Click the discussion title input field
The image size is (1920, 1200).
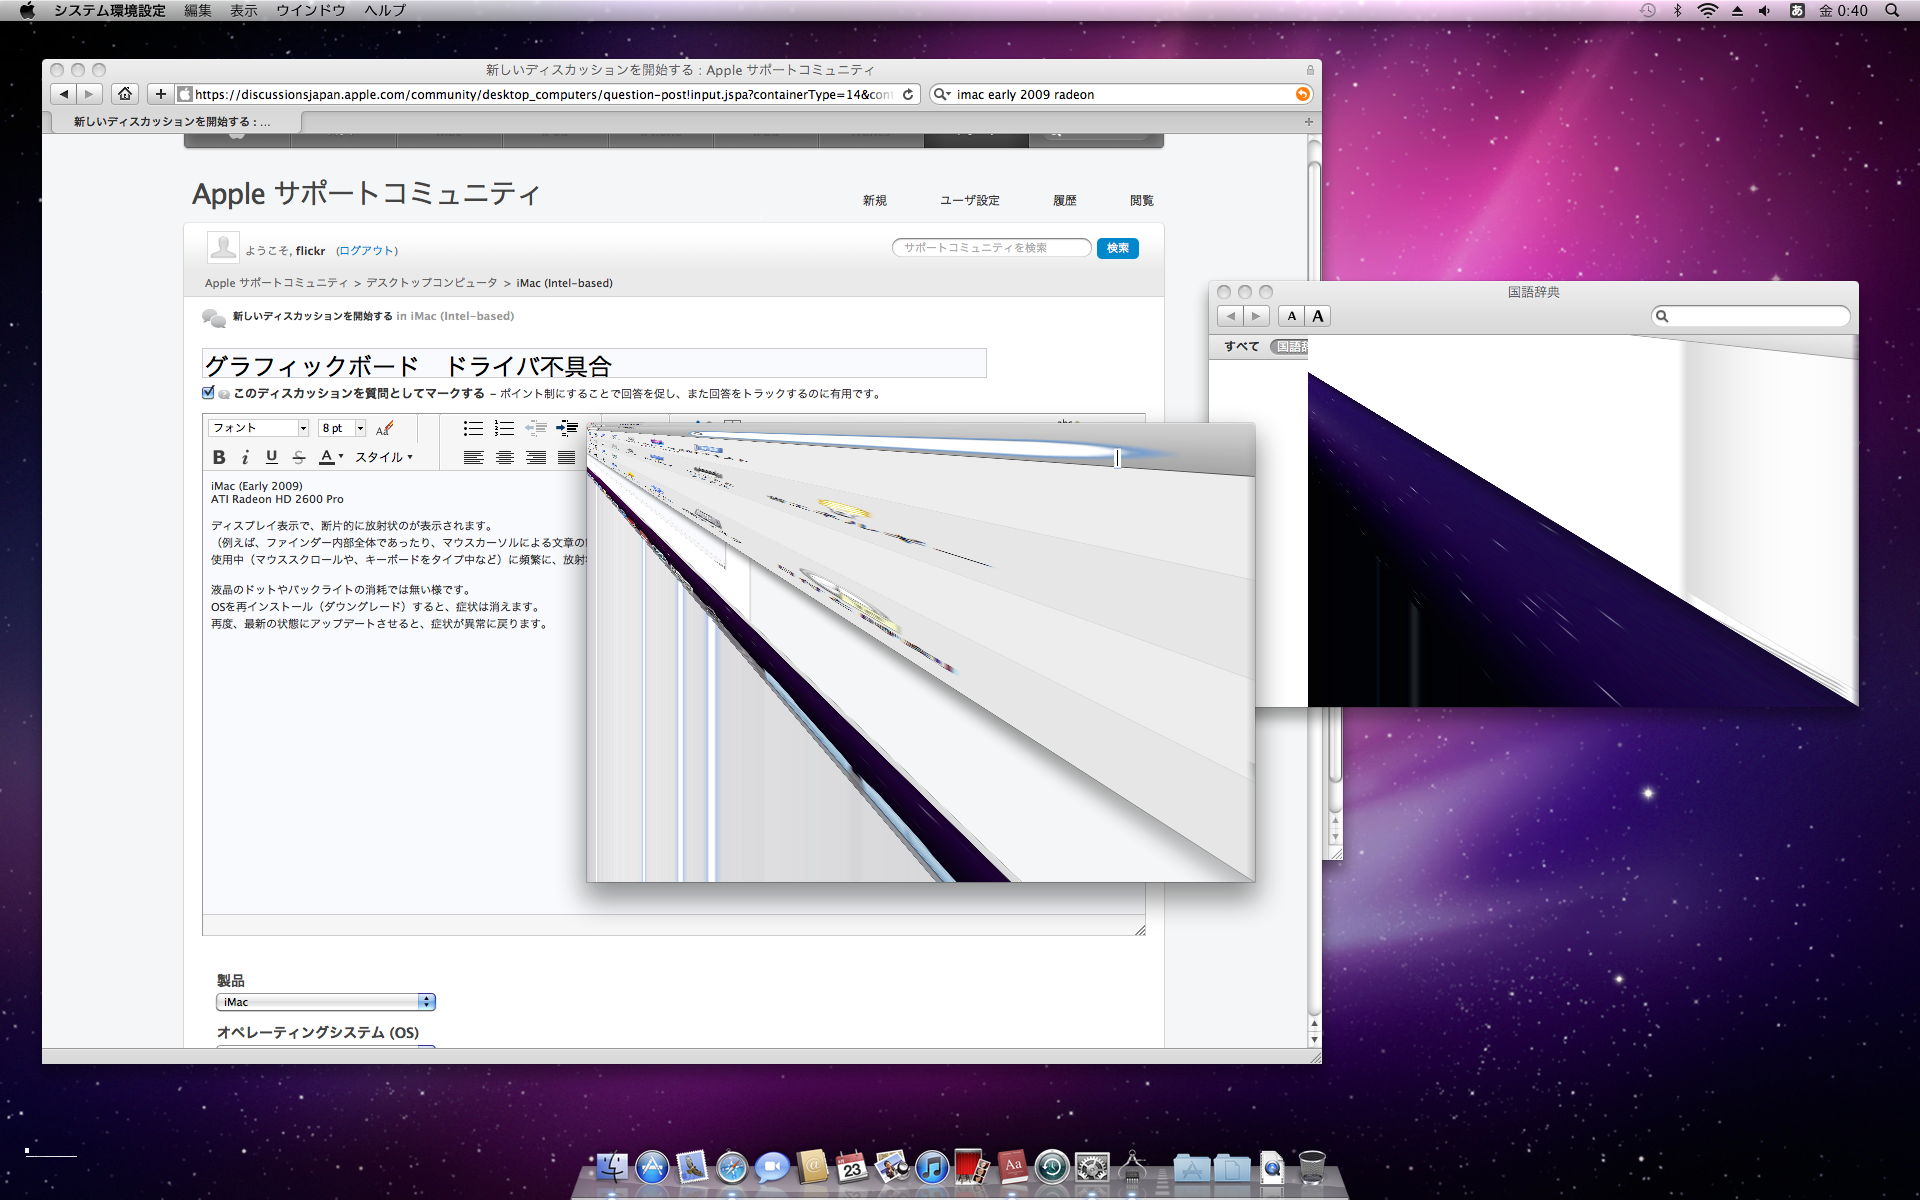(594, 364)
